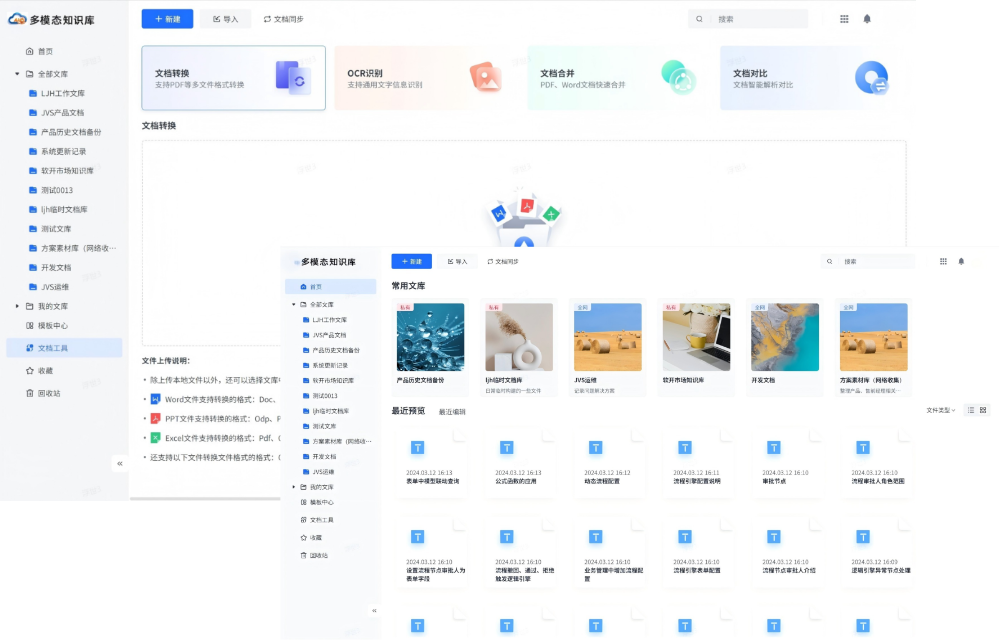The height and width of the screenshot is (640, 1000).
Task: Open 模板中心 in back window sidebar
Action: pyautogui.click(x=47, y=325)
